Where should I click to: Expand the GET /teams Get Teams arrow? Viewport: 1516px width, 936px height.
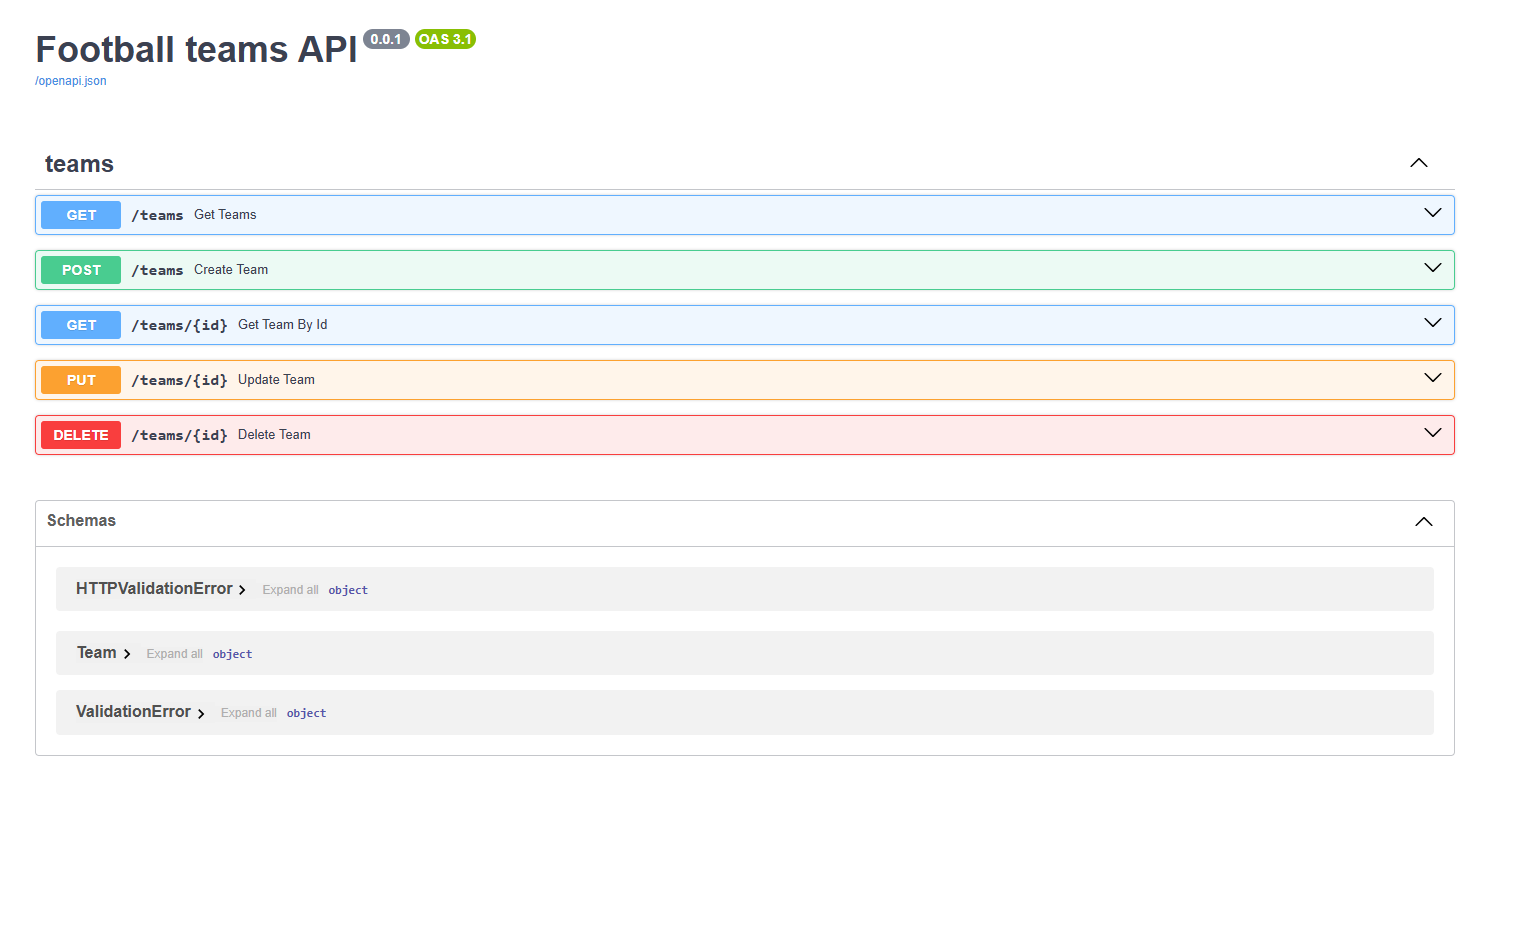click(x=1432, y=213)
